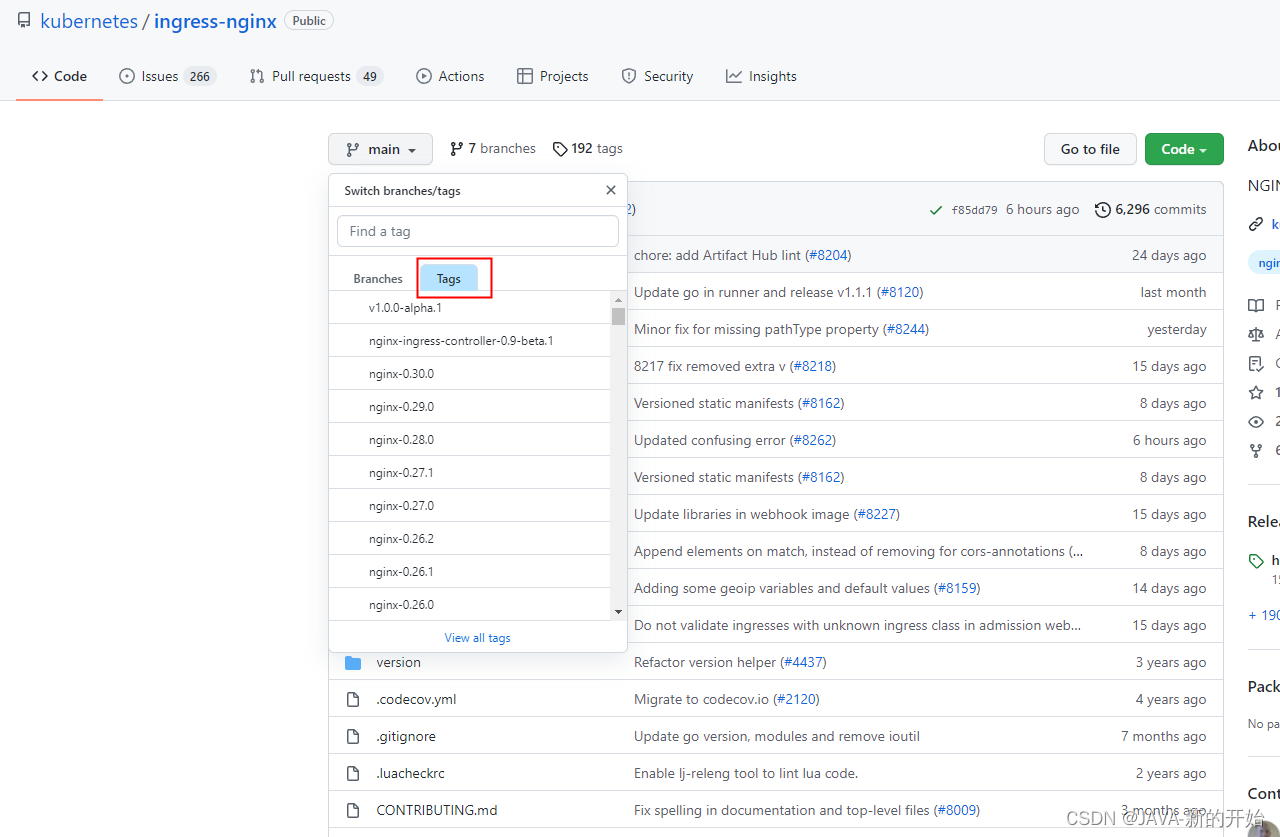Image resolution: width=1280 pixels, height=837 pixels.
Task: Select tag nginx-0.26.2
Action: [x=470, y=539]
